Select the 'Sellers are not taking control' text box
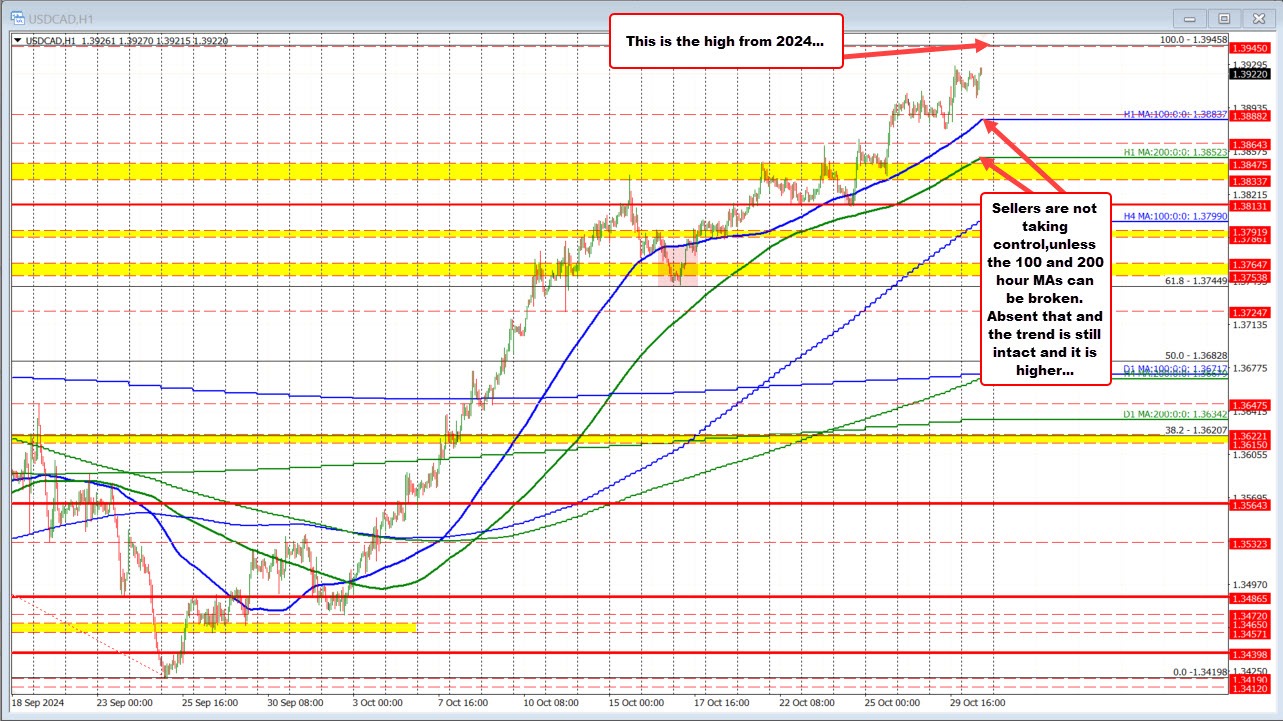Image resolution: width=1283 pixels, height=721 pixels. pos(1045,288)
